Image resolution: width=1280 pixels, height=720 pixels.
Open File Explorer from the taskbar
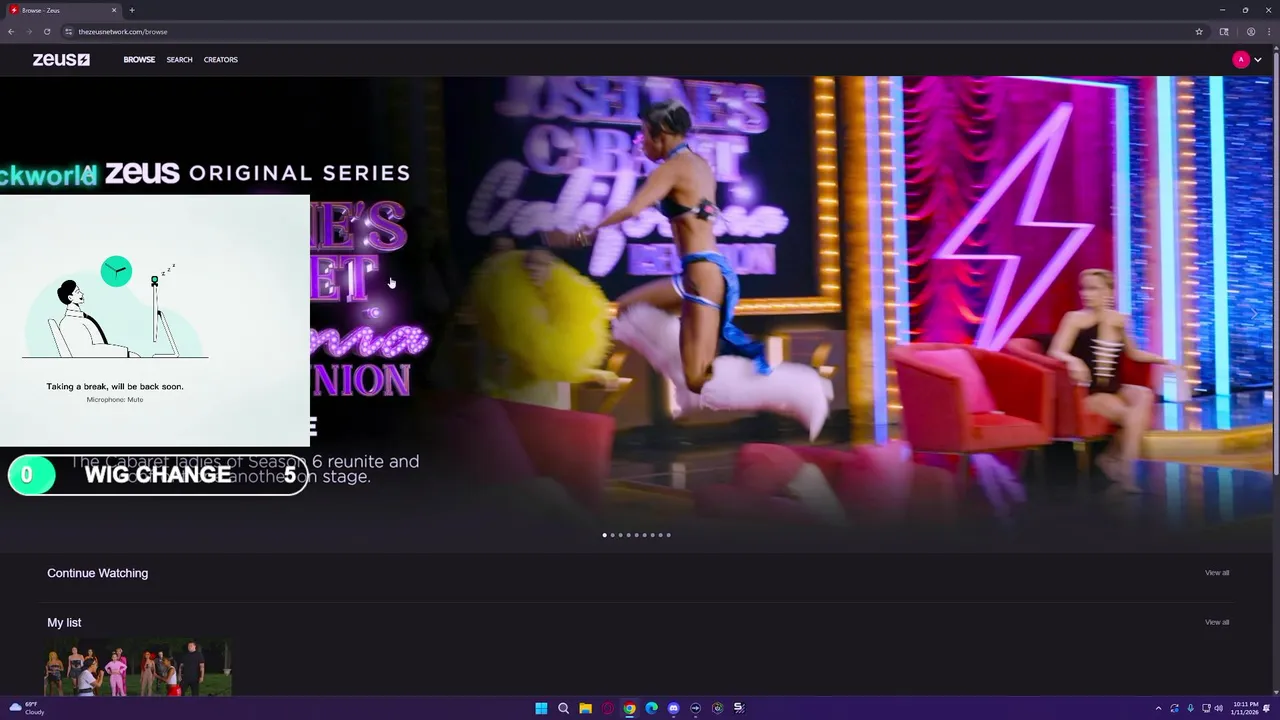coord(585,708)
